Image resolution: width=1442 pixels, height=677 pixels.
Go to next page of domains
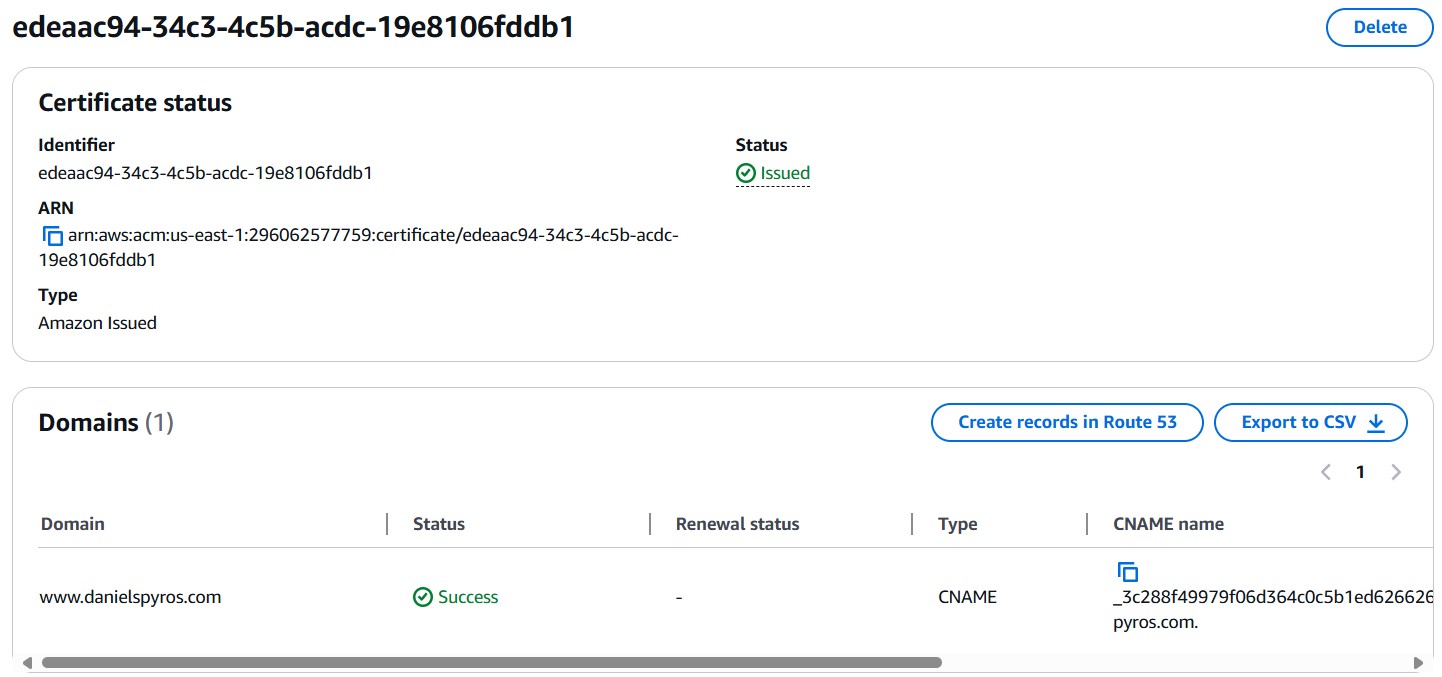(1396, 472)
